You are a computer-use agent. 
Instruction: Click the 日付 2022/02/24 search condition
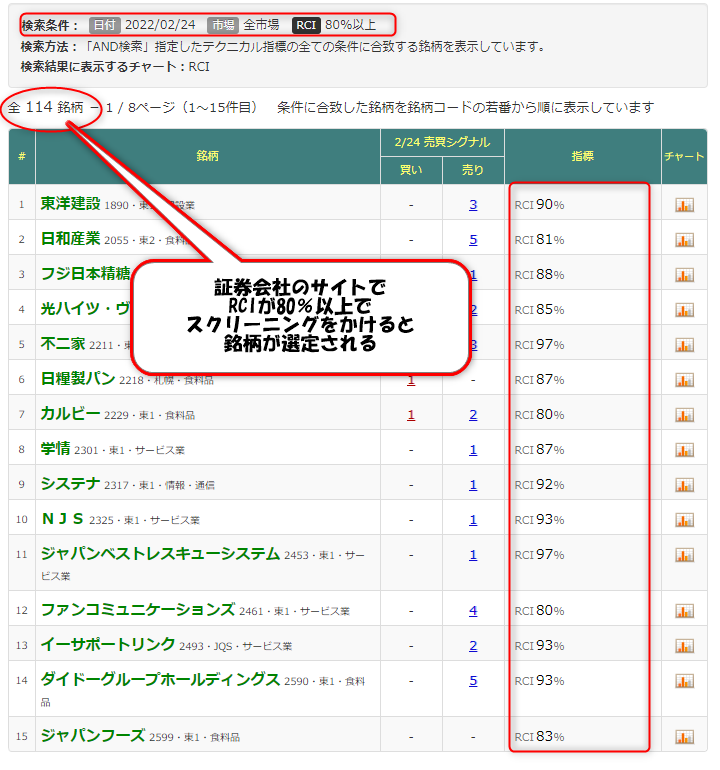(x=142, y=25)
